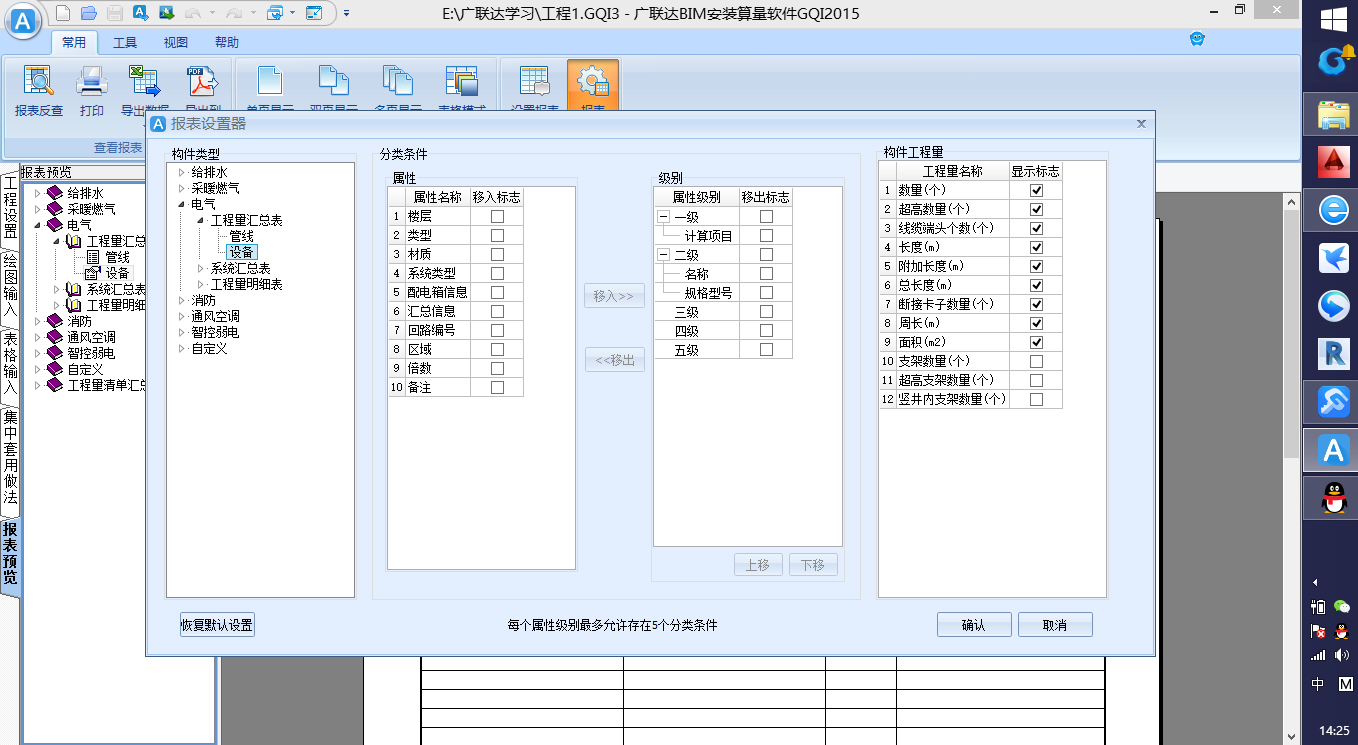
Task: Click the 上移 button
Action: pos(758,565)
